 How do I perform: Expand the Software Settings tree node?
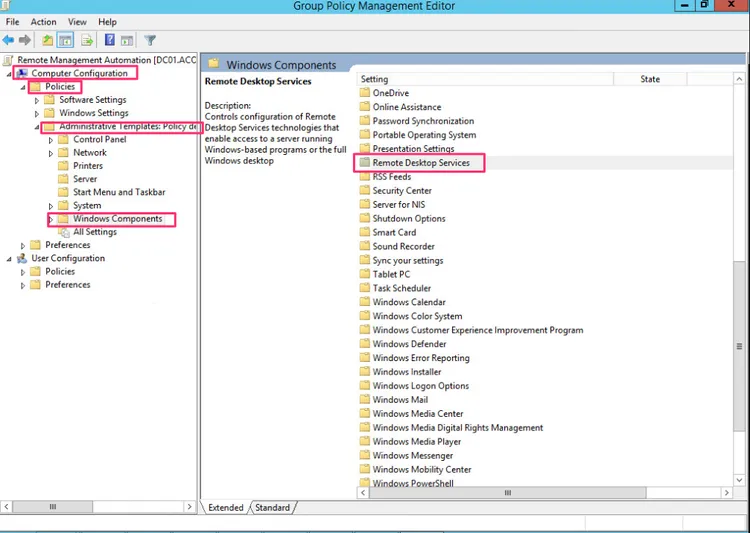pos(37,100)
